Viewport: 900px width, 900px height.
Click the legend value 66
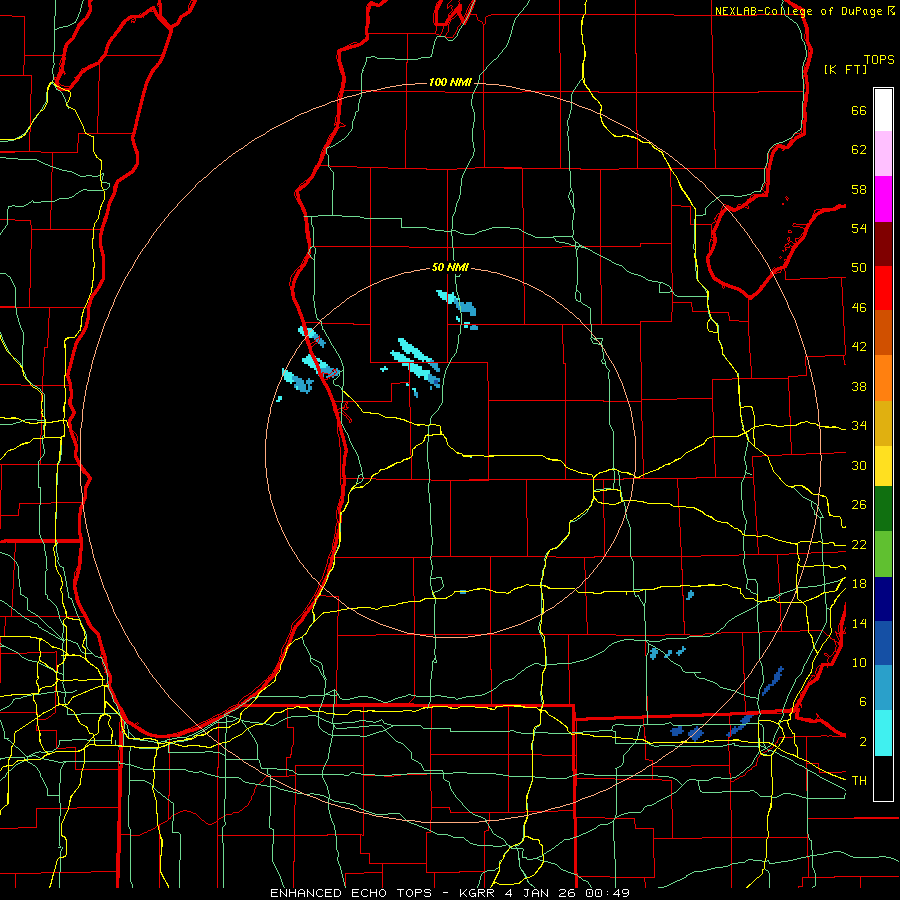tap(859, 111)
